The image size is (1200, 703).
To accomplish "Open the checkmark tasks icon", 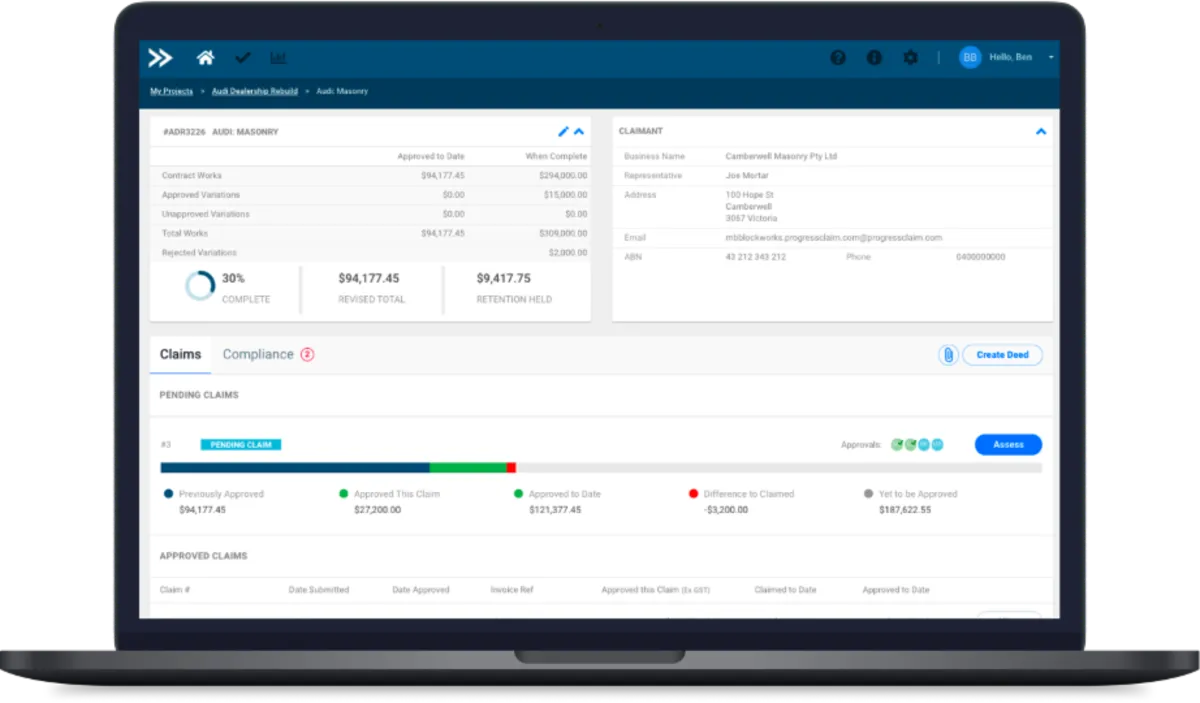I will 242,58.
